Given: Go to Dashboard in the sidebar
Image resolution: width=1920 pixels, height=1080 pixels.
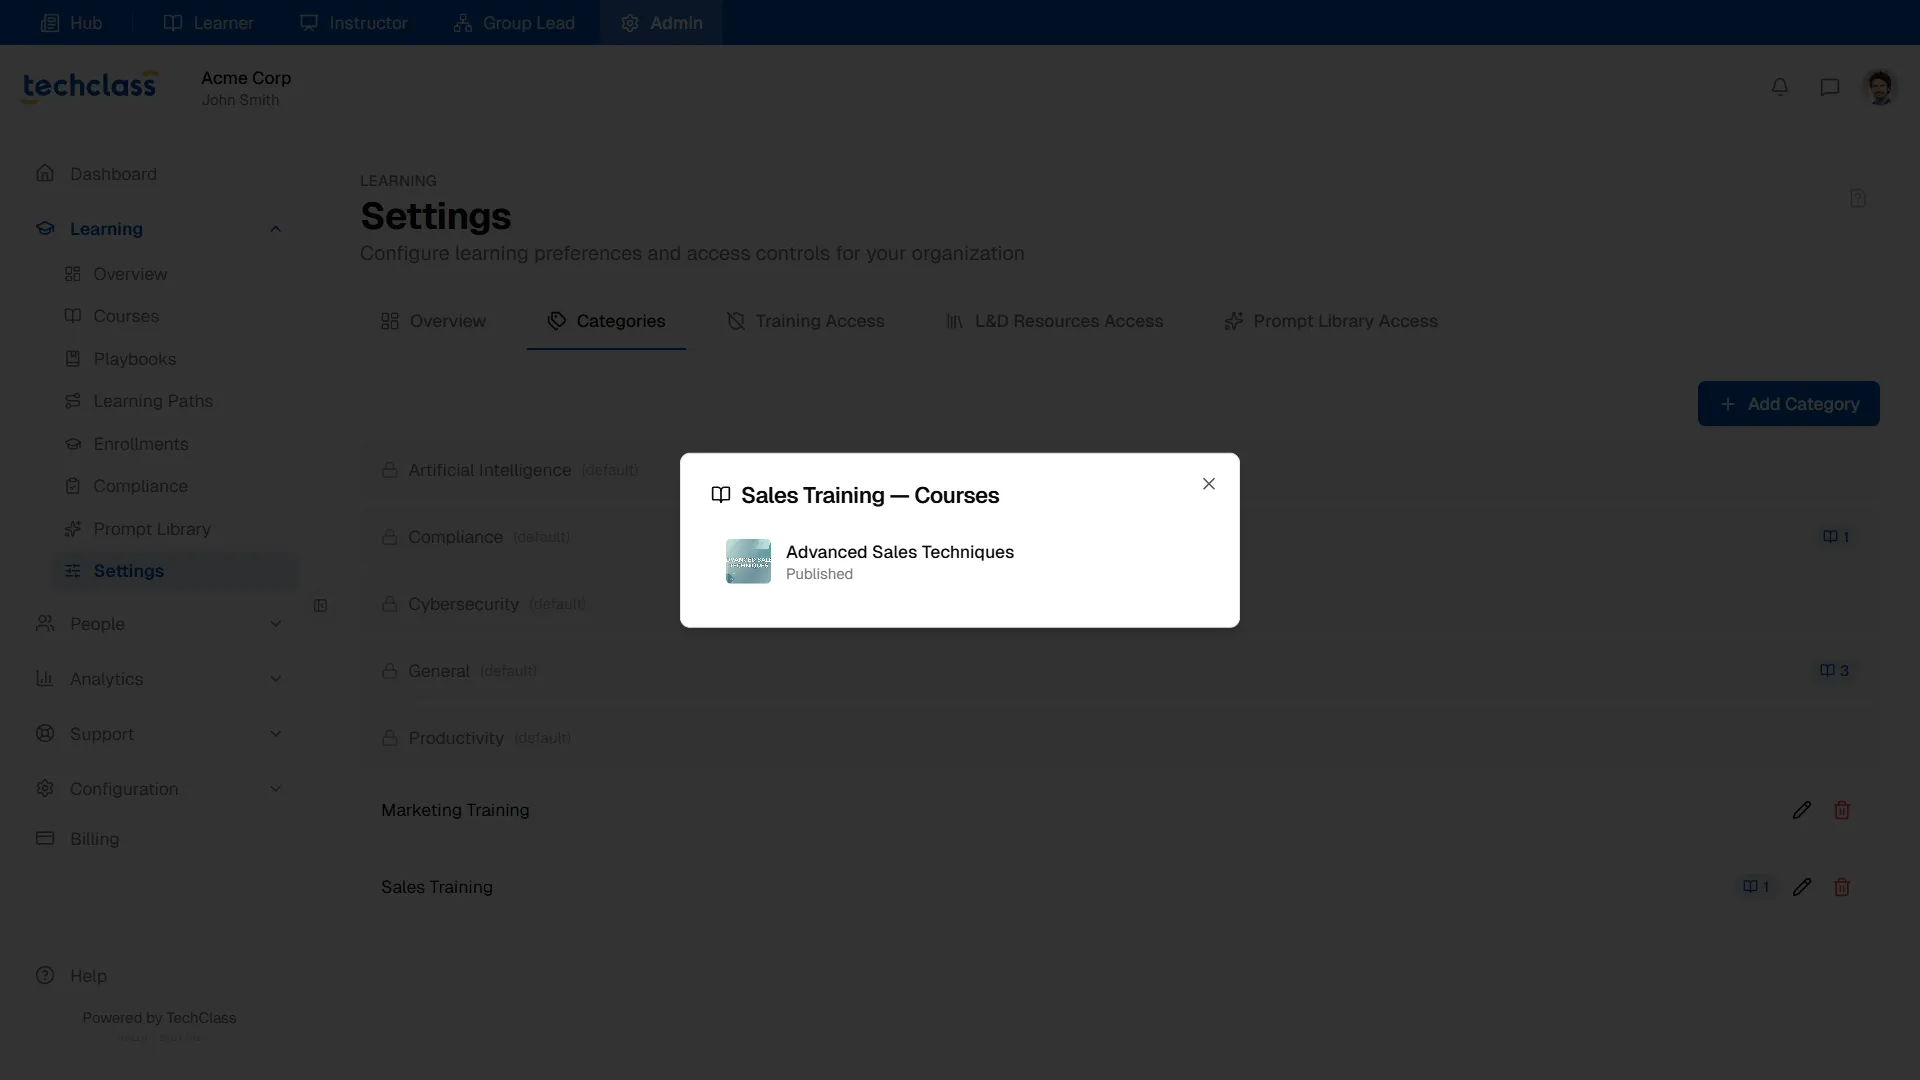Looking at the screenshot, I should point(113,174).
